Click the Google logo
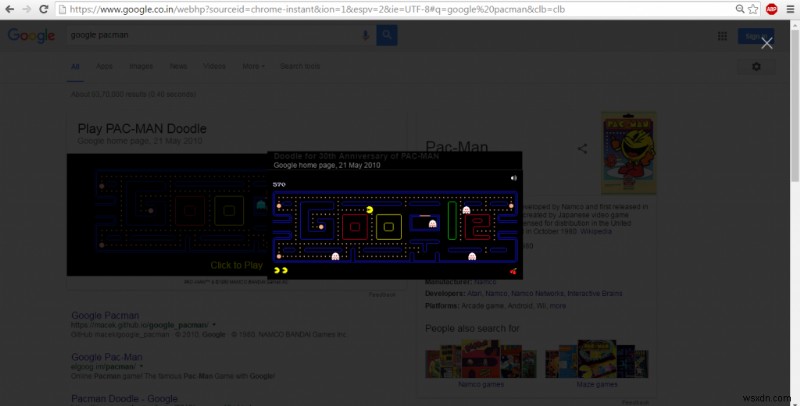The image size is (800, 406). 31,36
